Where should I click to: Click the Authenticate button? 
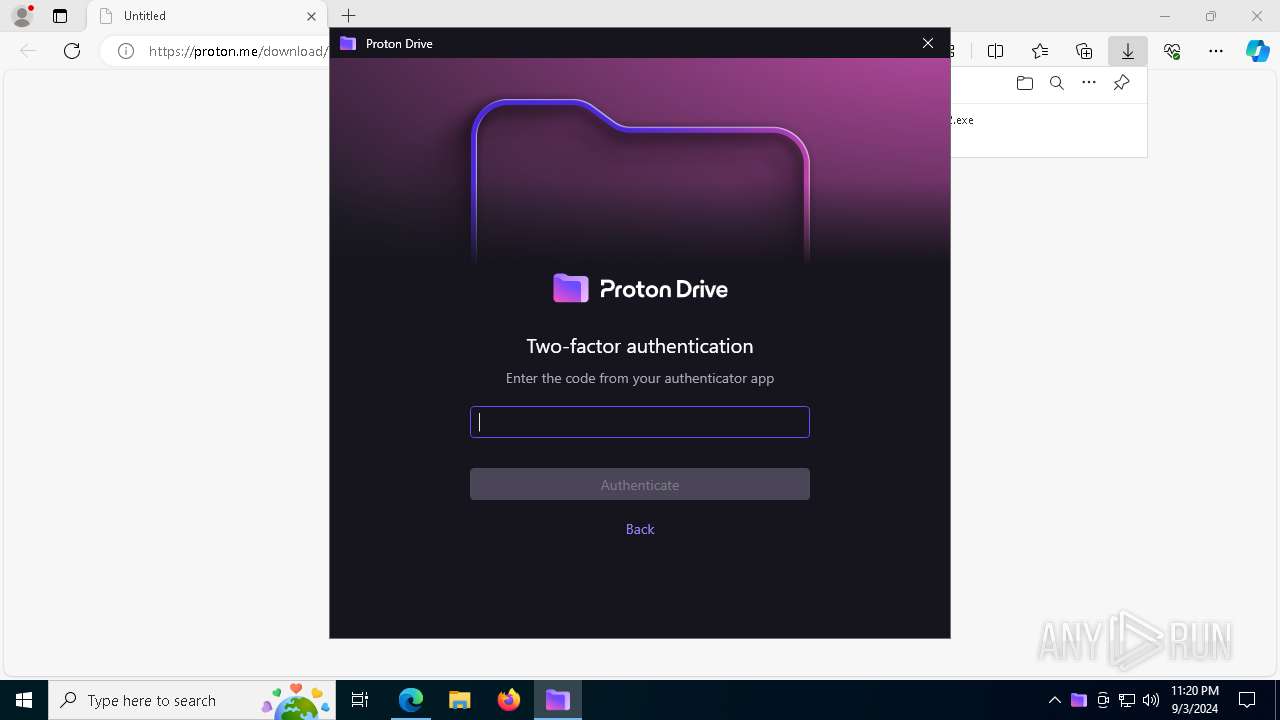coord(640,484)
